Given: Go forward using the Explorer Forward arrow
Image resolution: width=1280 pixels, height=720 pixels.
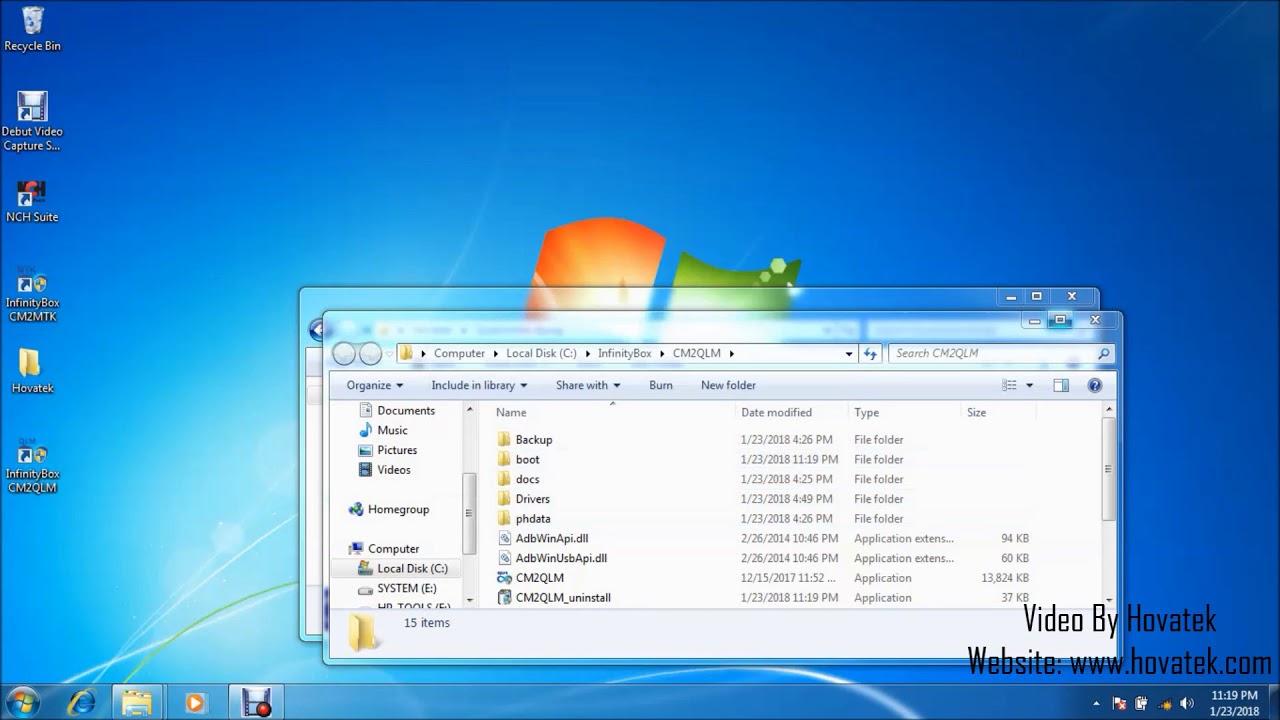Looking at the screenshot, I should [x=370, y=353].
